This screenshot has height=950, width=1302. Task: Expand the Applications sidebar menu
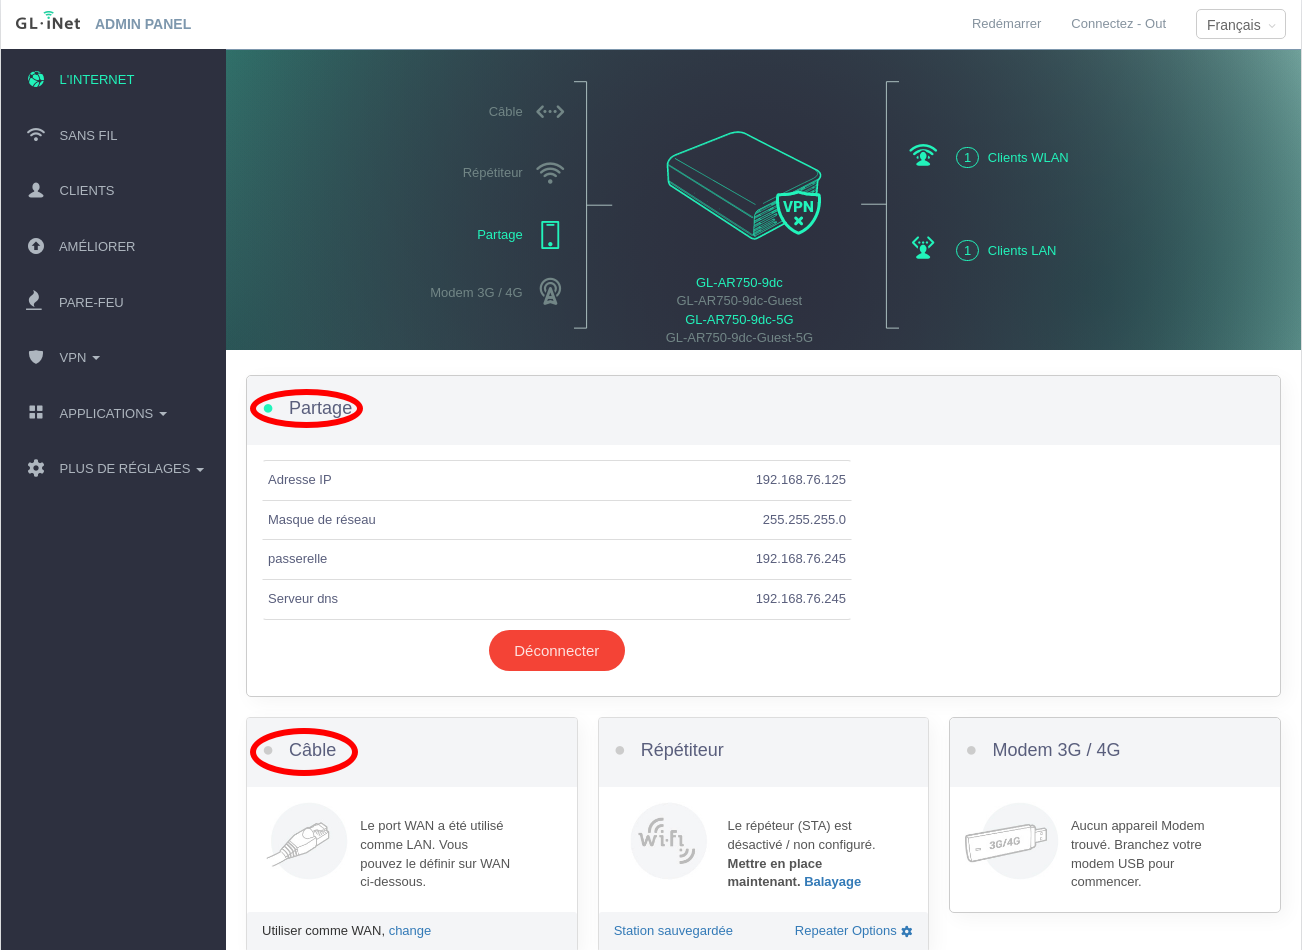point(112,413)
